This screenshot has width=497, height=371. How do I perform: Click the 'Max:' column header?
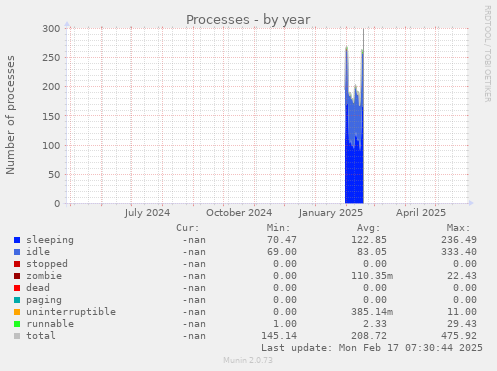click(x=458, y=228)
